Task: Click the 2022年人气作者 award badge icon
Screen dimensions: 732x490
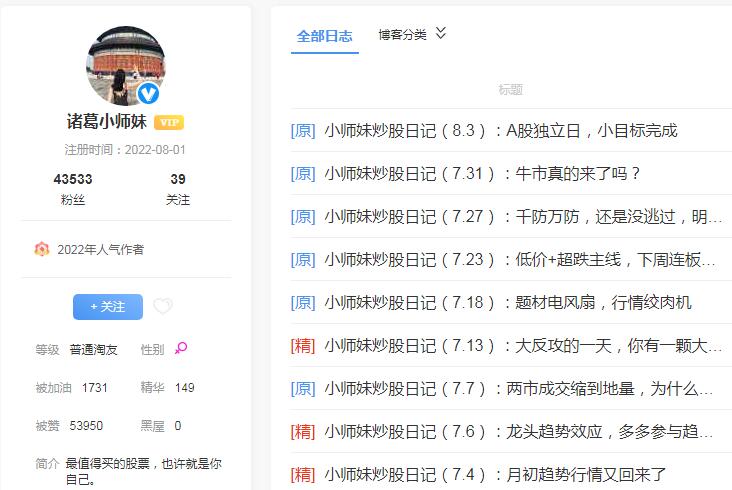Action: pos(42,249)
